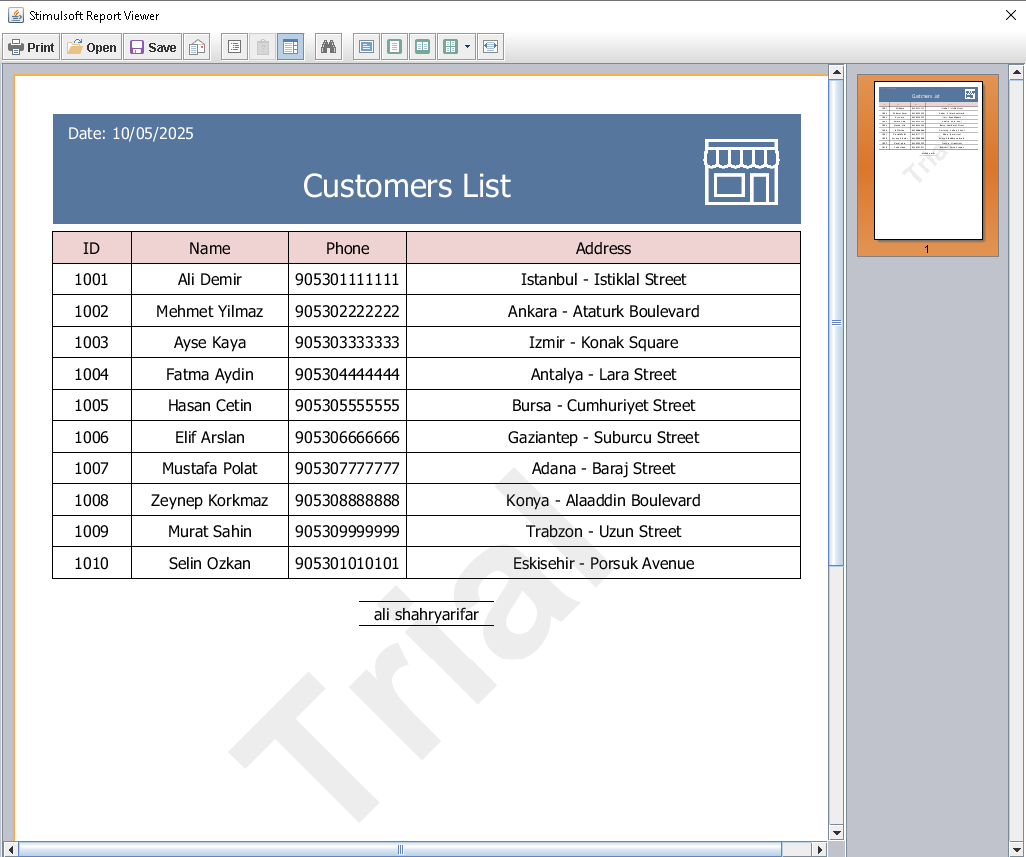The width and height of the screenshot is (1026, 857).
Task: Click horizontal scrollbar left arrow
Action: click(10, 849)
